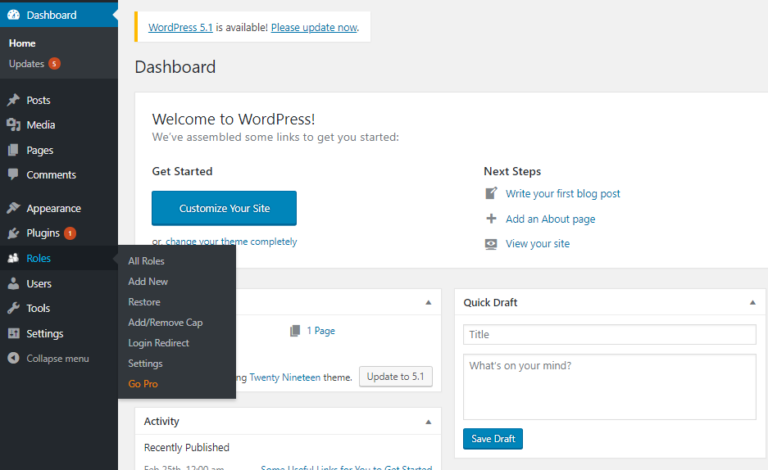This screenshot has width=768, height=470.
Task: Open the Posts menu item
Action: 38,100
